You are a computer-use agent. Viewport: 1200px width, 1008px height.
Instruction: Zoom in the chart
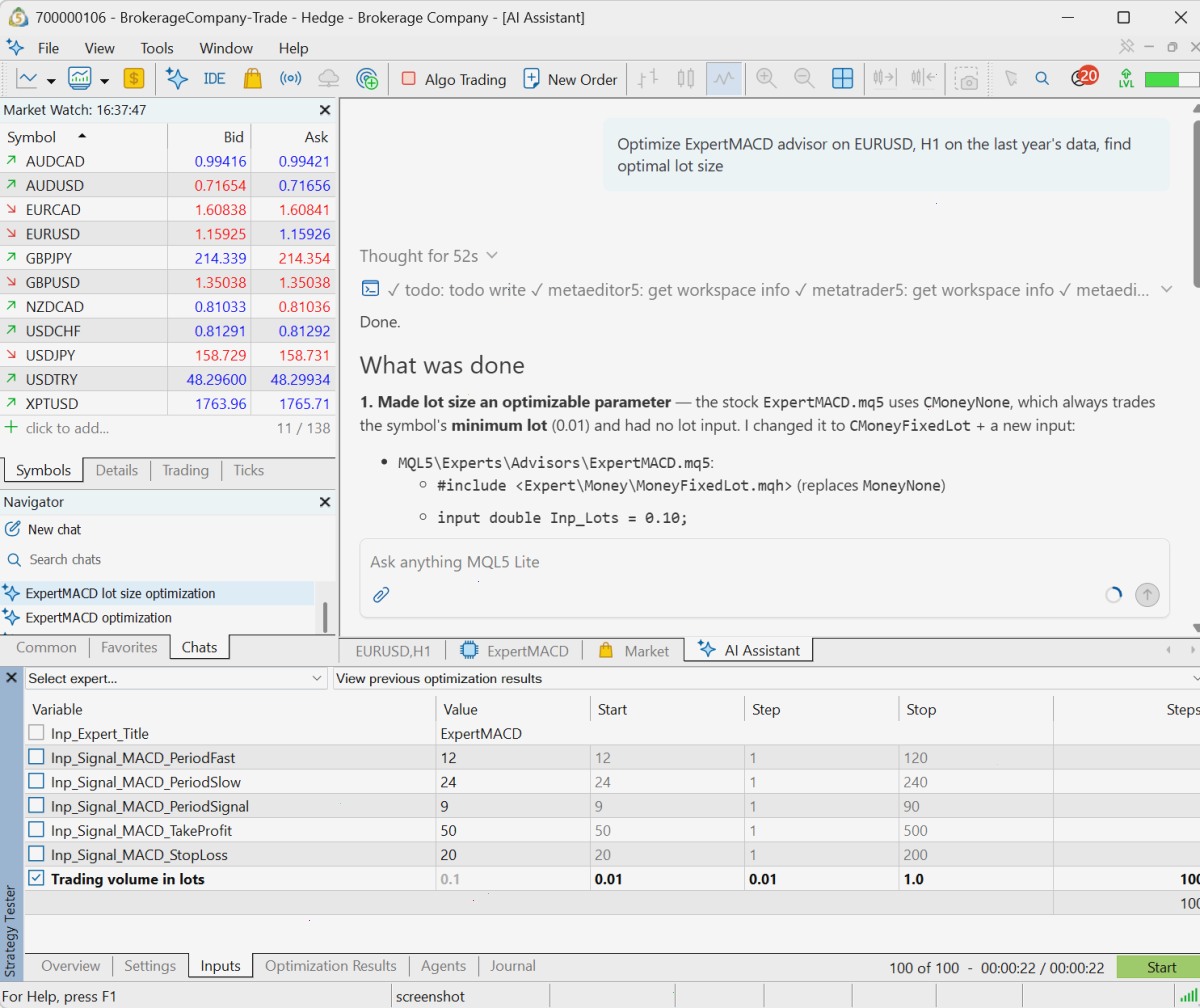(767, 79)
